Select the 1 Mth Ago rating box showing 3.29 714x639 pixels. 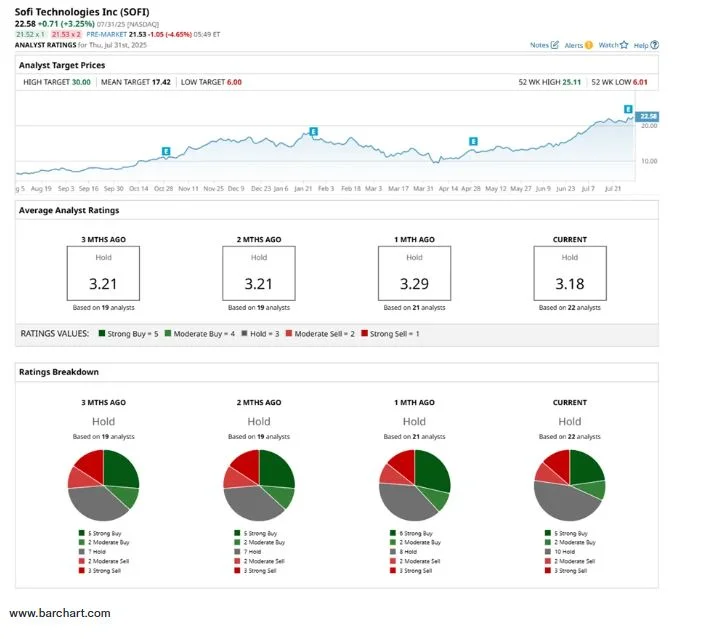(x=414, y=270)
